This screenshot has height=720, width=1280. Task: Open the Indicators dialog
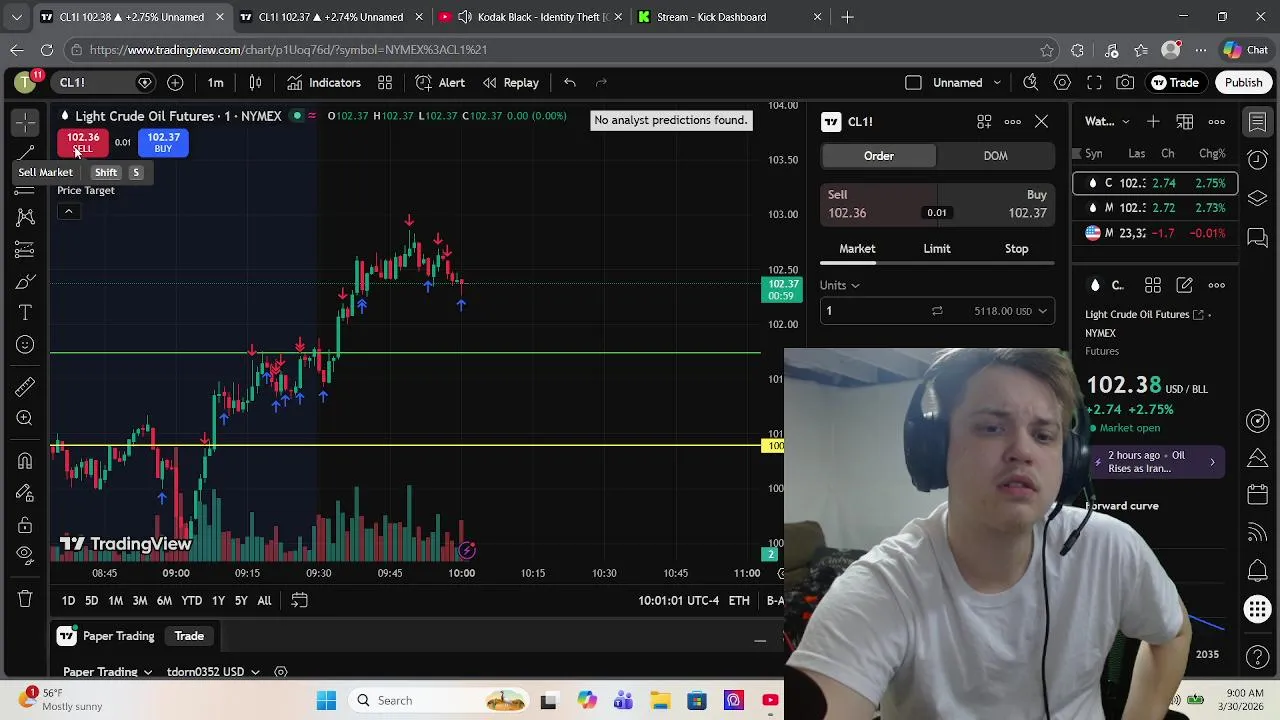pos(324,83)
